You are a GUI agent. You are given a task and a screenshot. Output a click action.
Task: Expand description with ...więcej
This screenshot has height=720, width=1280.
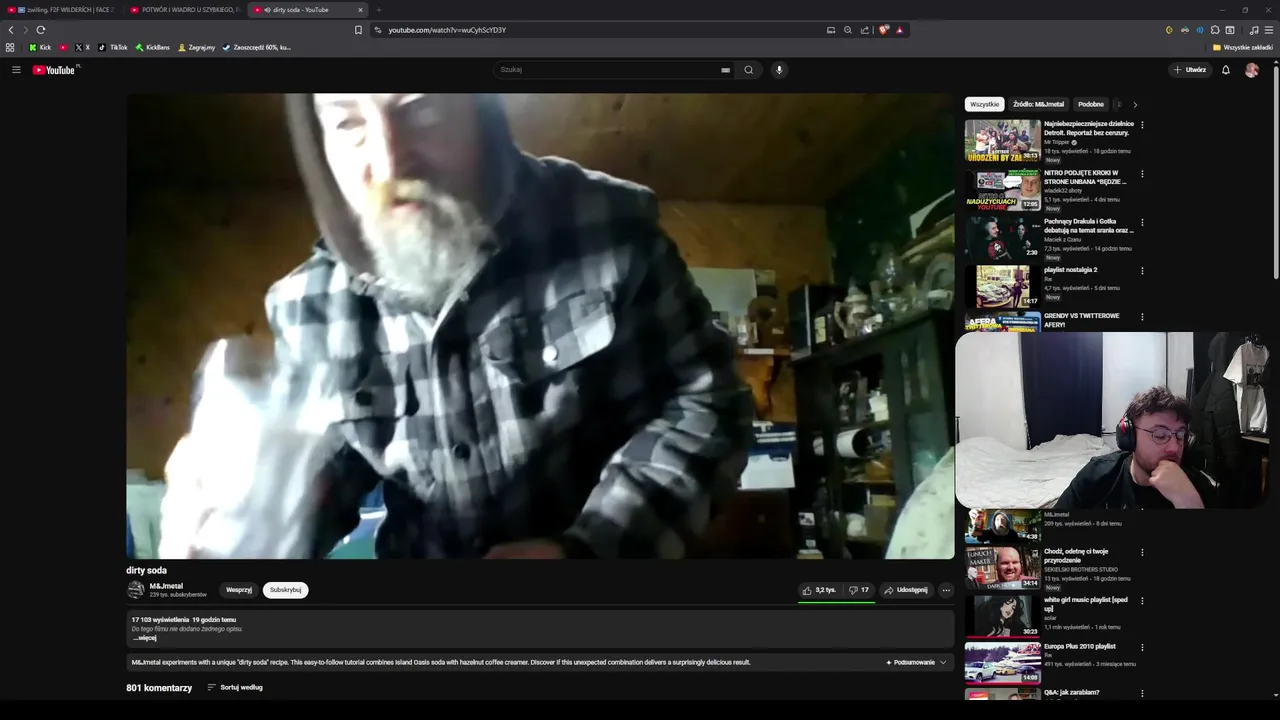(145, 638)
